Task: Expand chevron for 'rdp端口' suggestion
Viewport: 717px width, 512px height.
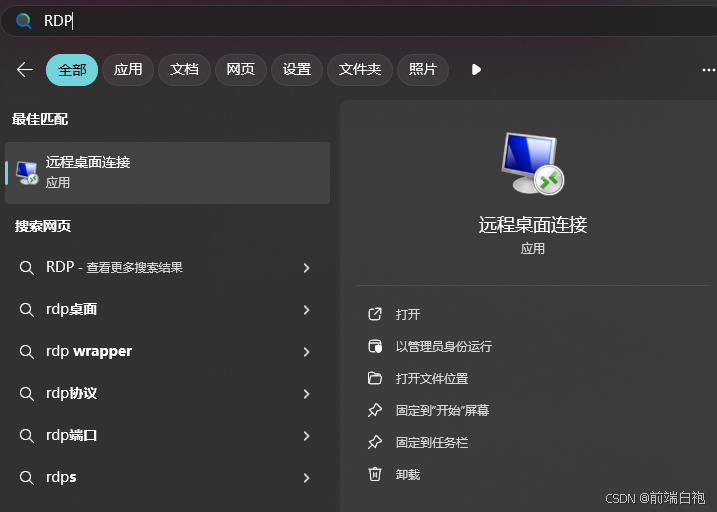Action: tap(306, 436)
